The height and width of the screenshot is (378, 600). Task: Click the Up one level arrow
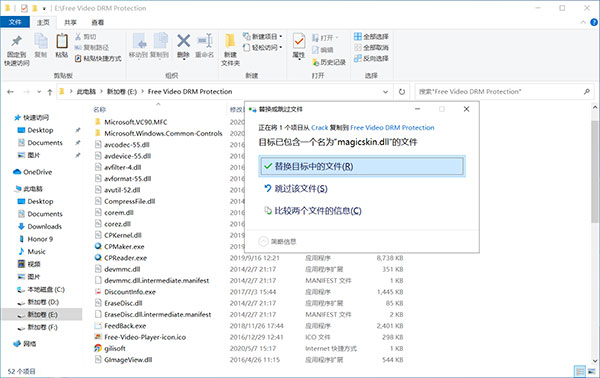[x=50, y=92]
